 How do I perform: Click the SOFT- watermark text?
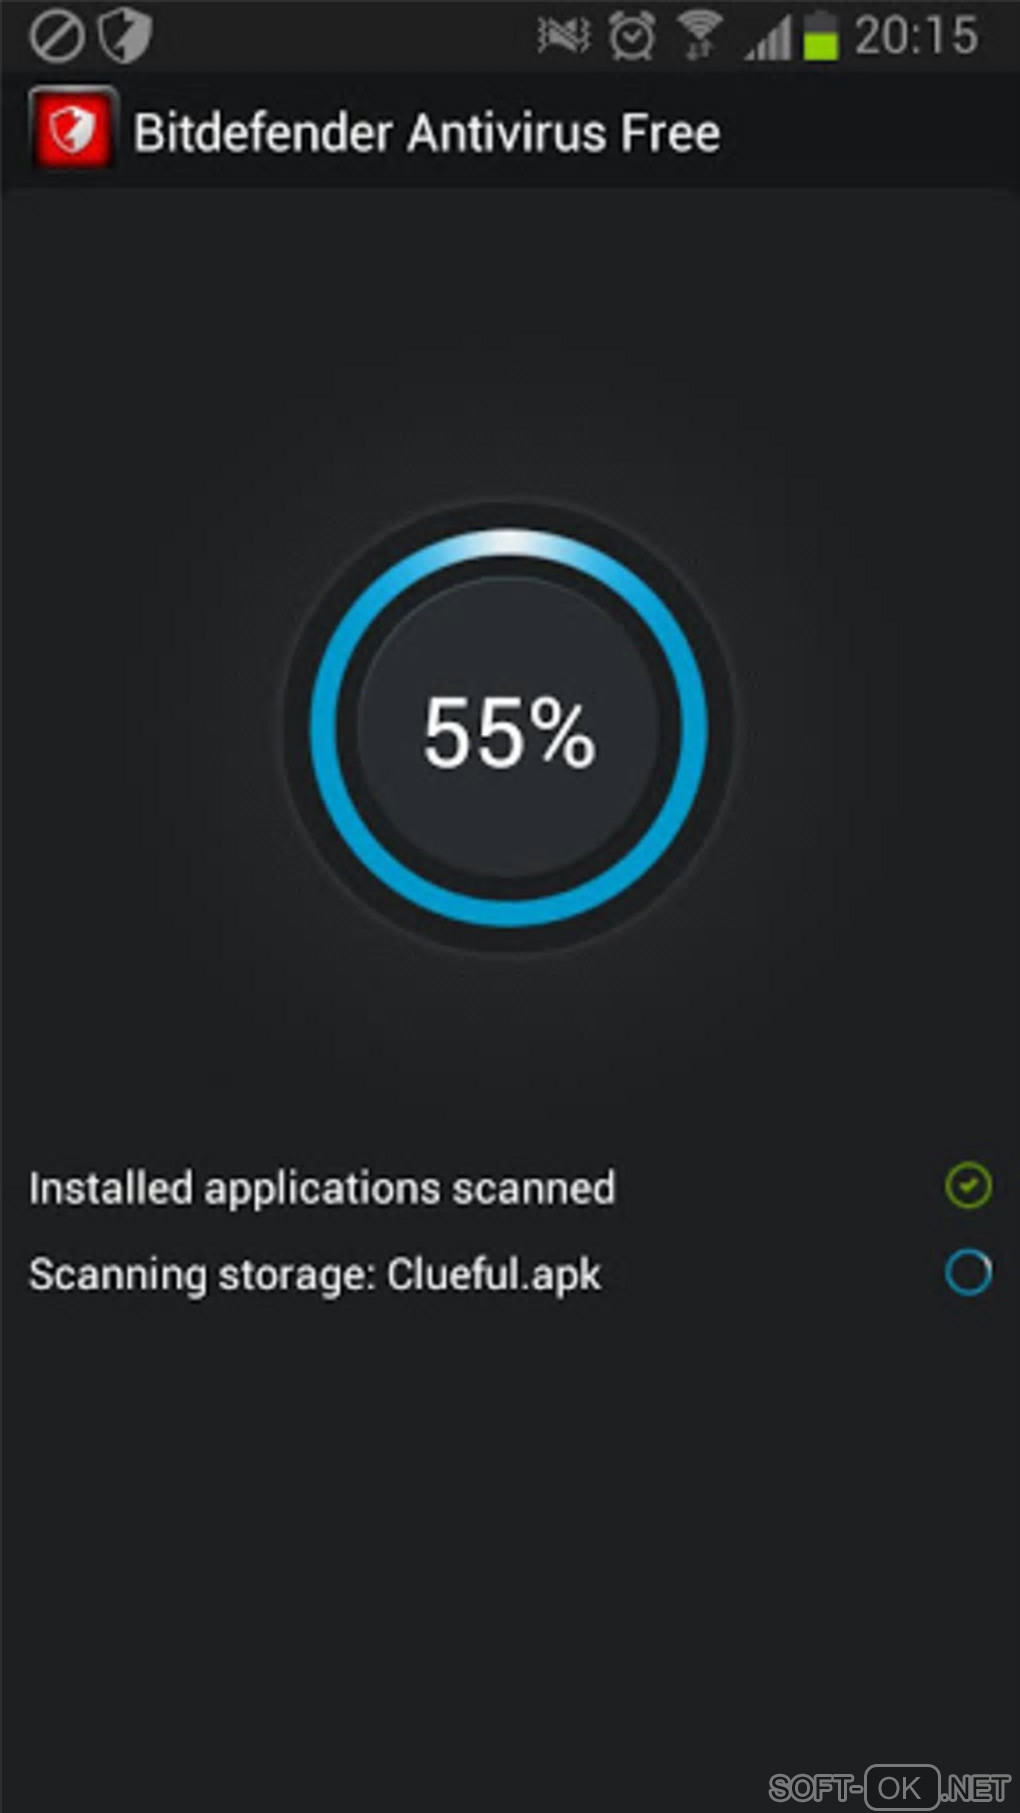point(814,1787)
